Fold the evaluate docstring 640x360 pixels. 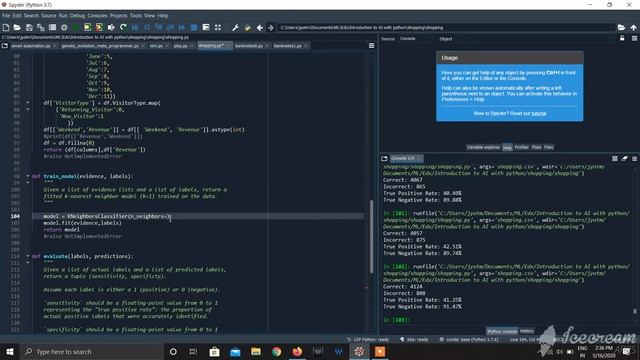[x=28, y=262]
